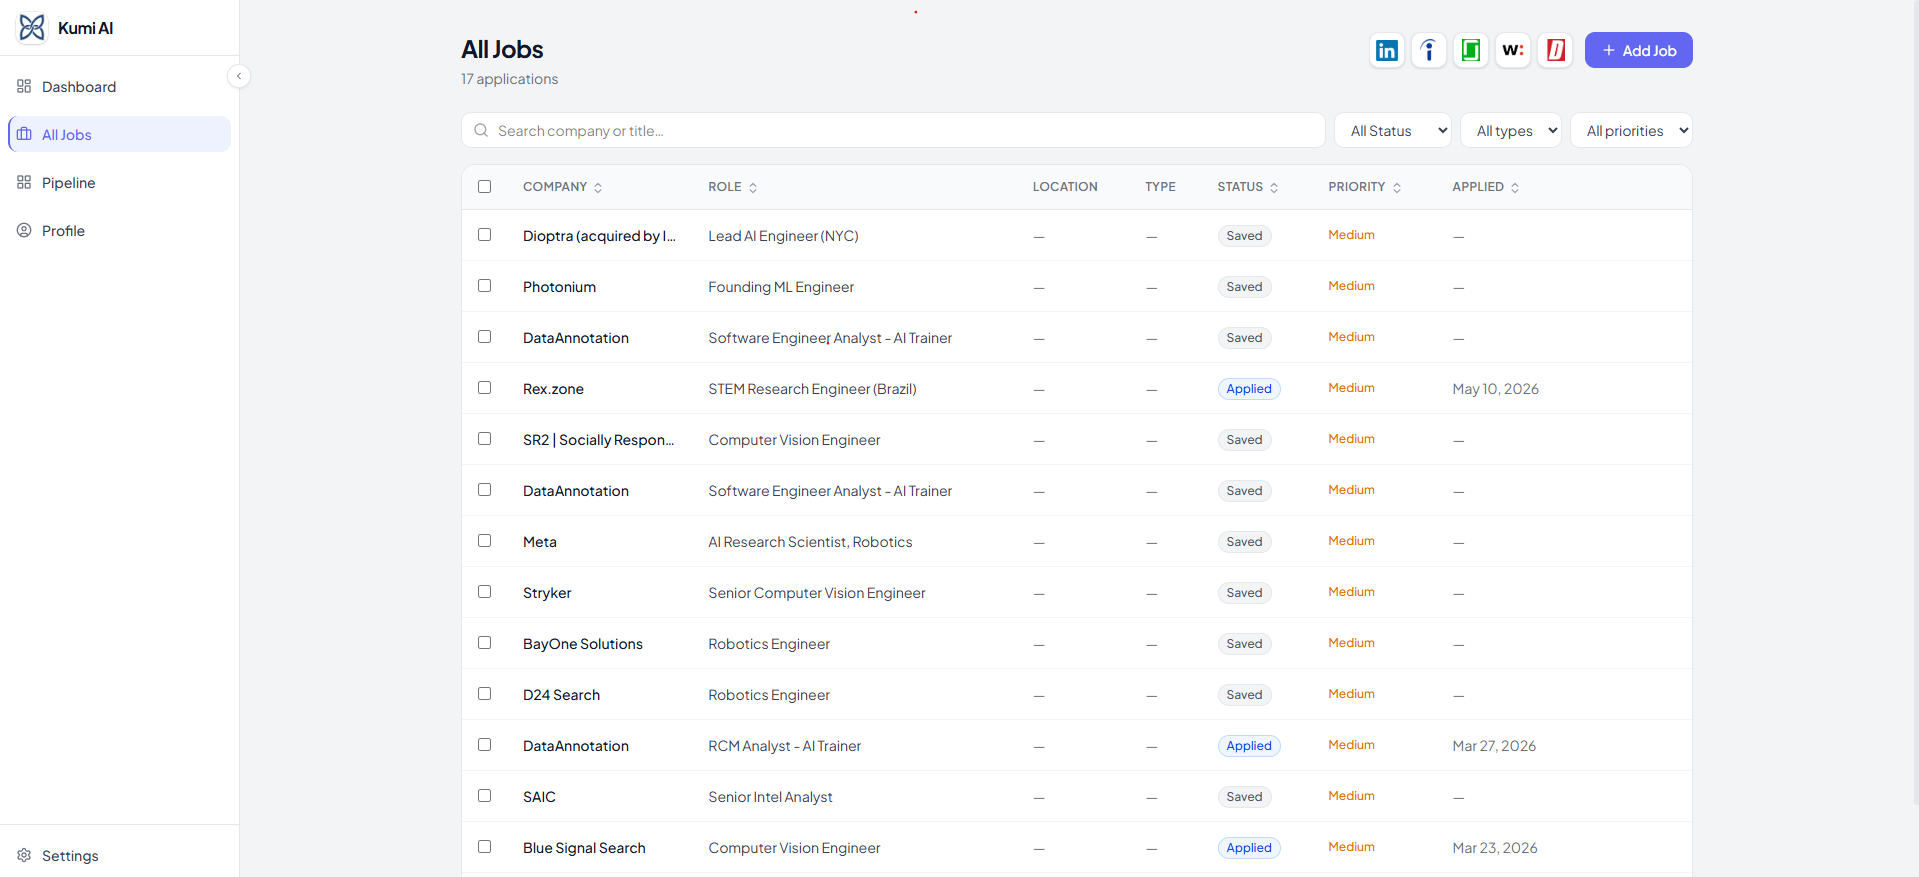Check the Photonium row checkbox
The height and width of the screenshot is (877, 1919).
click(485, 286)
